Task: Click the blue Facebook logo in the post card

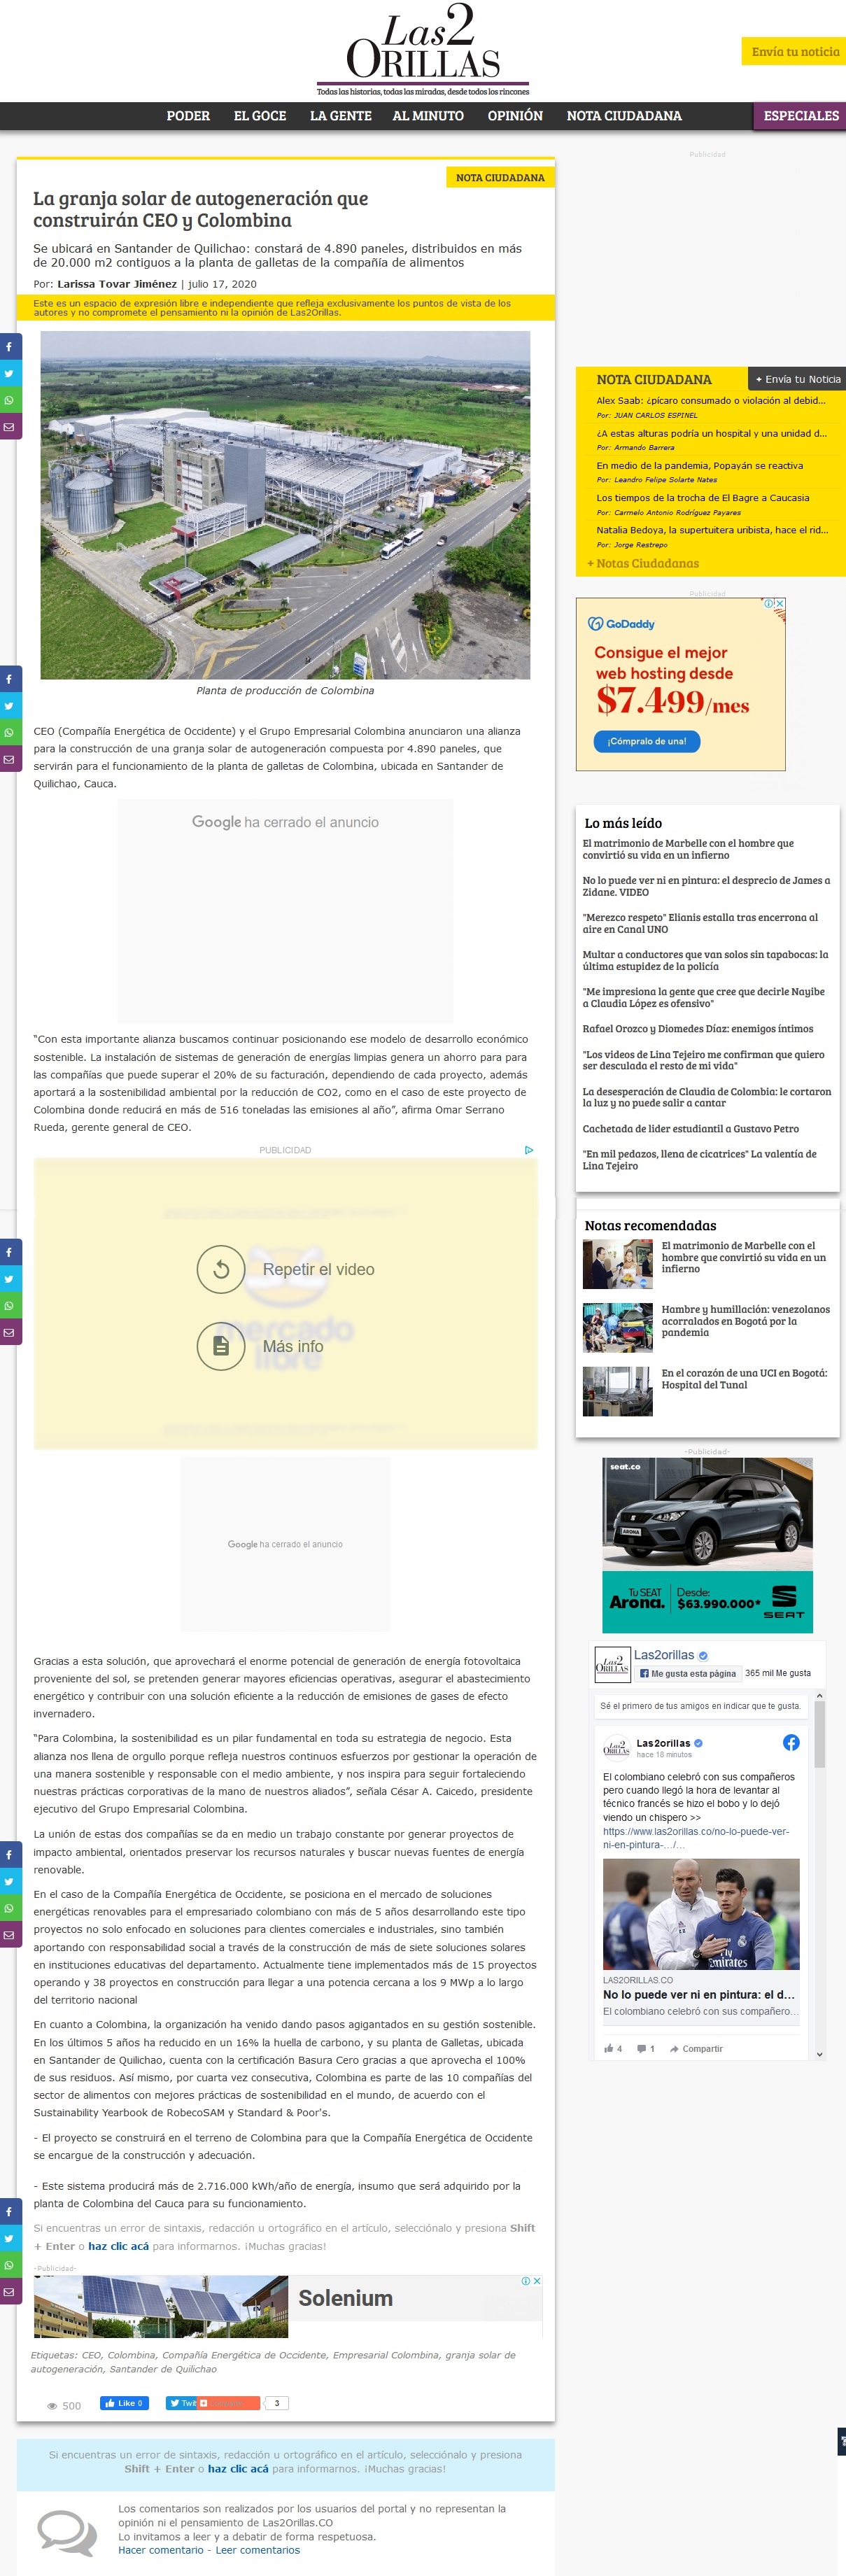Action: click(x=791, y=1742)
